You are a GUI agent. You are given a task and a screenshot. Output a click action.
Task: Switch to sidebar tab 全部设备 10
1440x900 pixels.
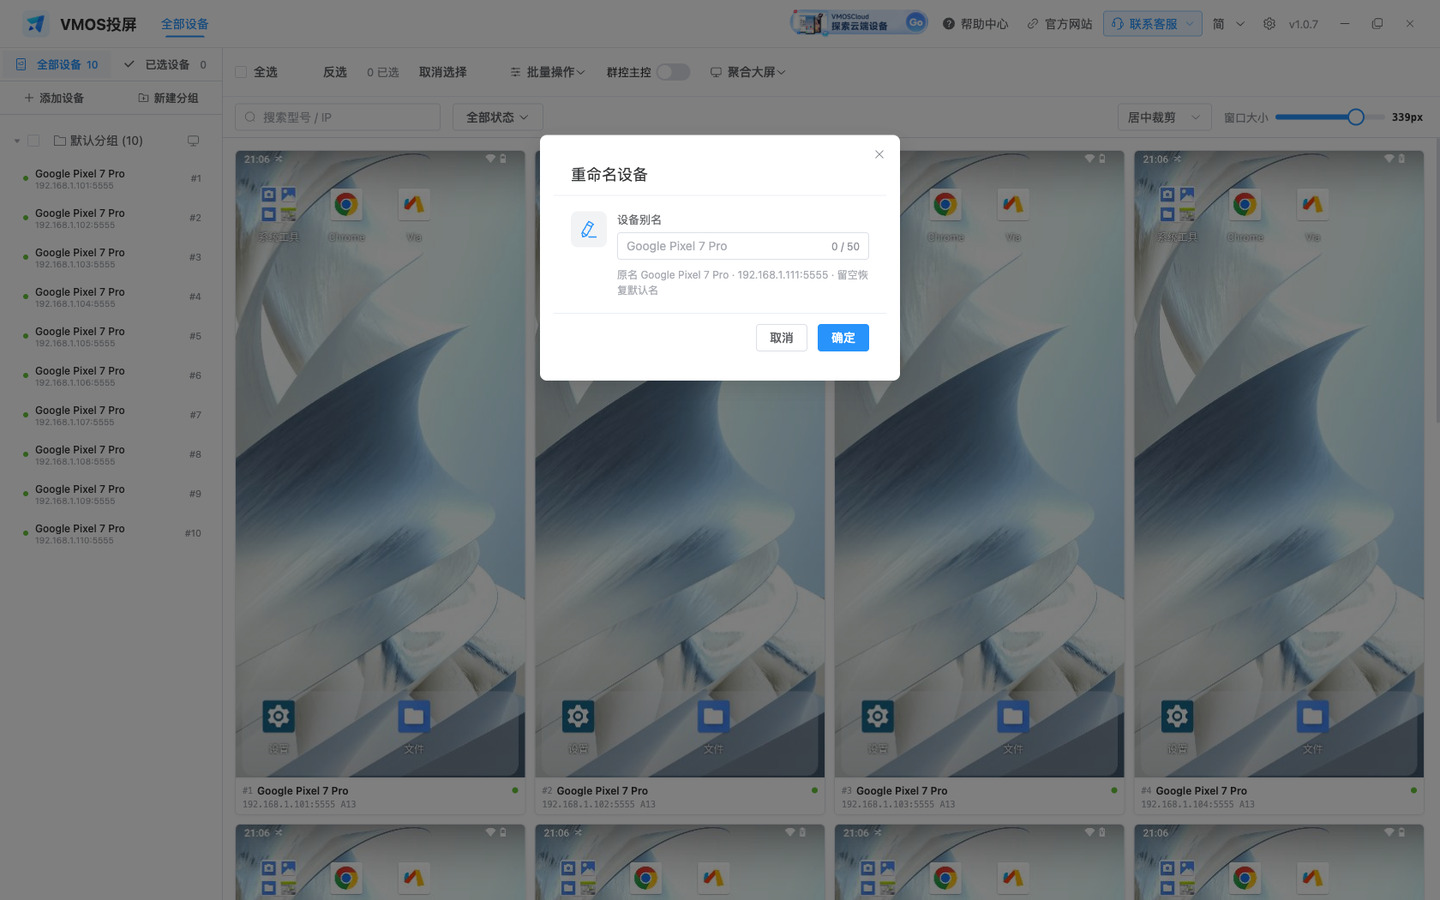pos(58,65)
